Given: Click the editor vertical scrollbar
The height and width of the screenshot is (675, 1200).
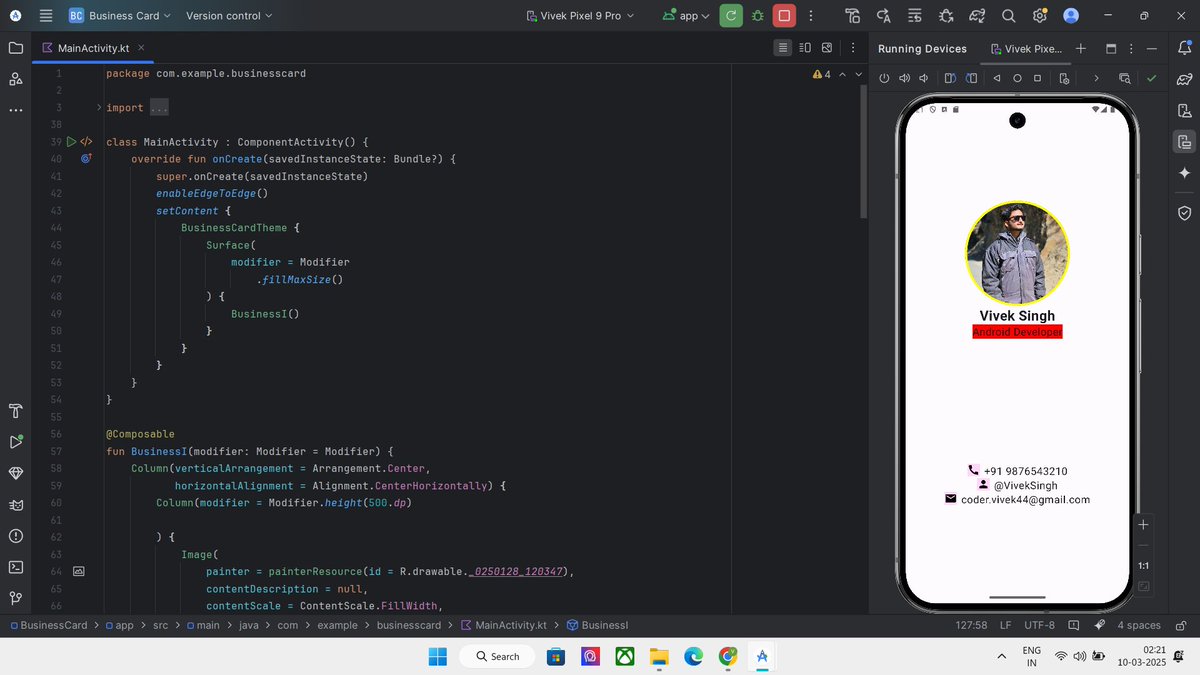Looking at the screenshot, I should pyautogui.click(x=864, y=150).
